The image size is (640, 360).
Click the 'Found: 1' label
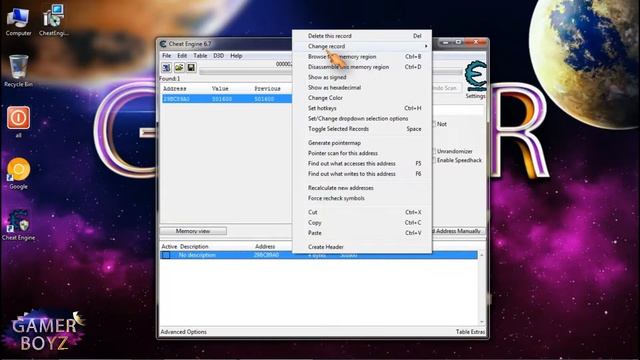[170, 78]
